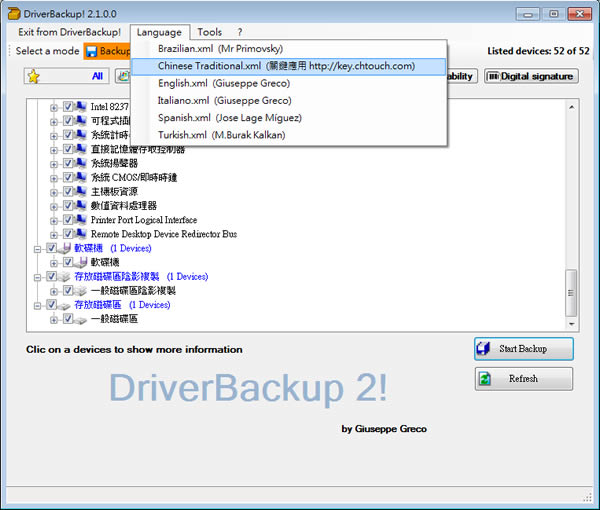Image resolution: width=600 pixels, height=510 pixels.
Task: Click the window resize grip corner
Action: pyautogui.click(x=587, y=498)
